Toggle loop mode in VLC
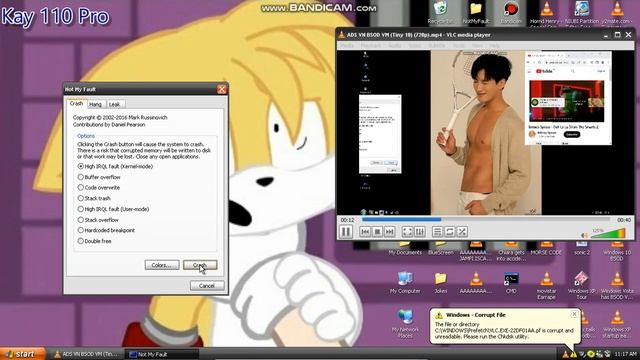Image resolution: width=640 pixels, height=360 pixels. click(x=449, y=232)
